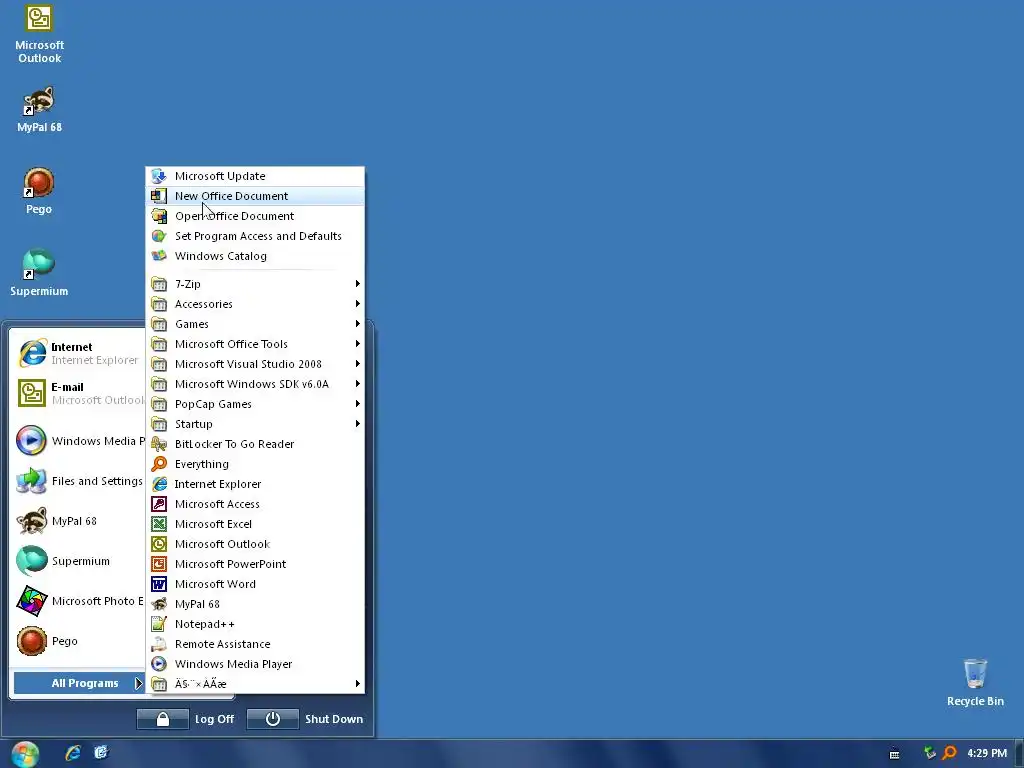Click the Microsoft Excel icon
The height and width of the screenshot is (768, 1024).
pos(159,524)
